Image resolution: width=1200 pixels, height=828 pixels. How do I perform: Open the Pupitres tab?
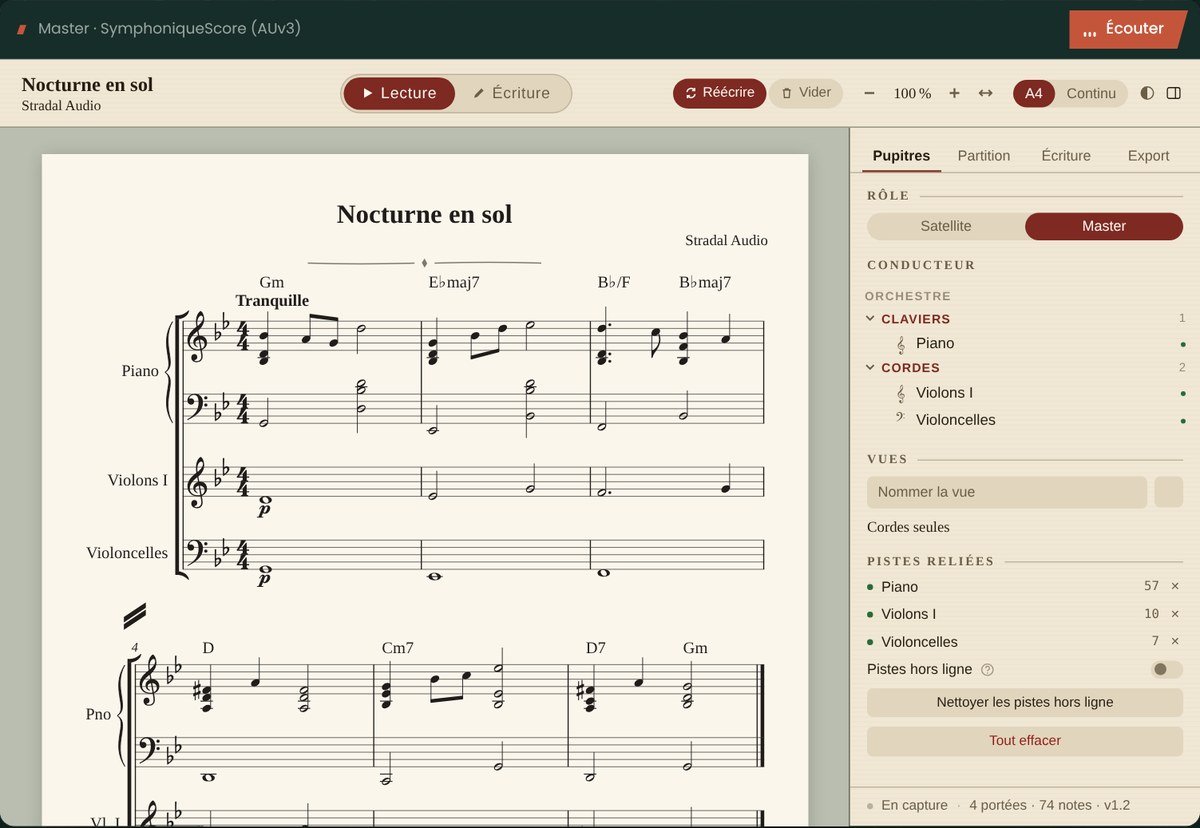pyautogui.click(x=901, y=155)
